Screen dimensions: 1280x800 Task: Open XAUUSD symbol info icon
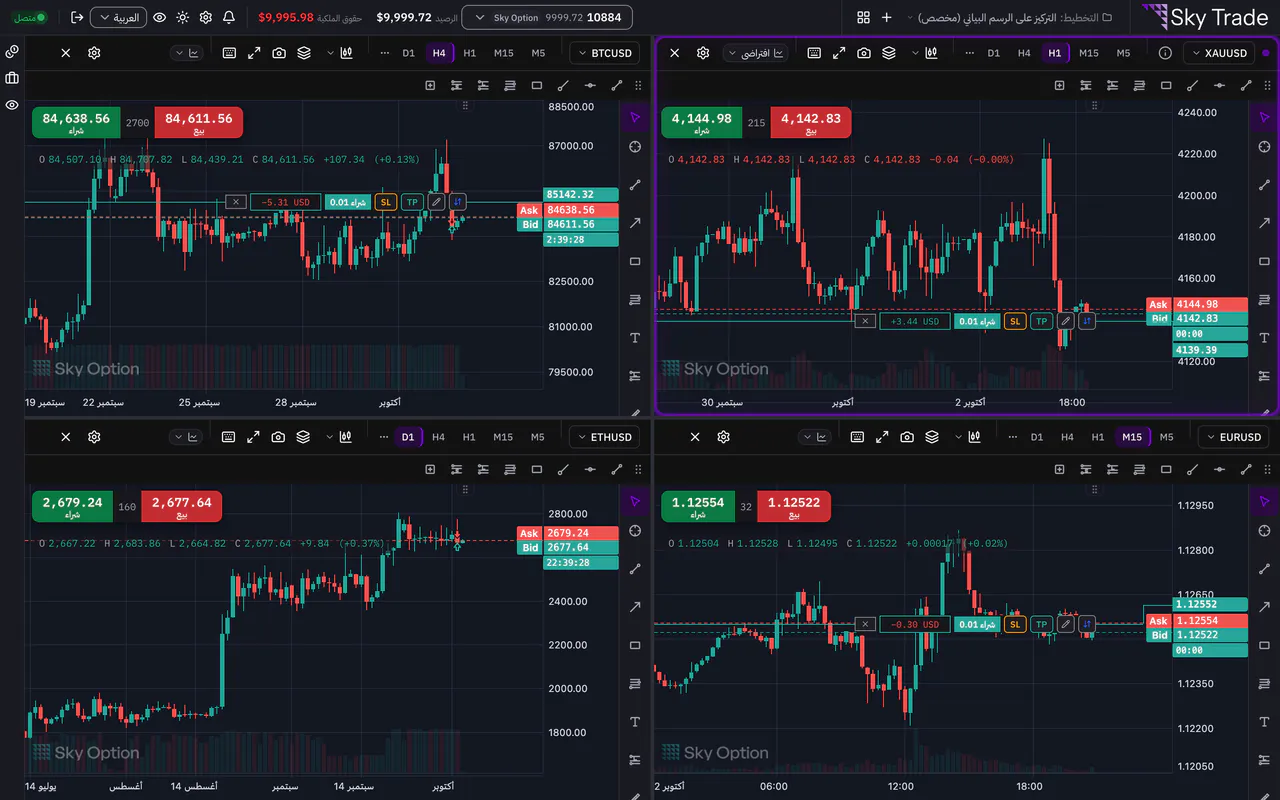1165,53
